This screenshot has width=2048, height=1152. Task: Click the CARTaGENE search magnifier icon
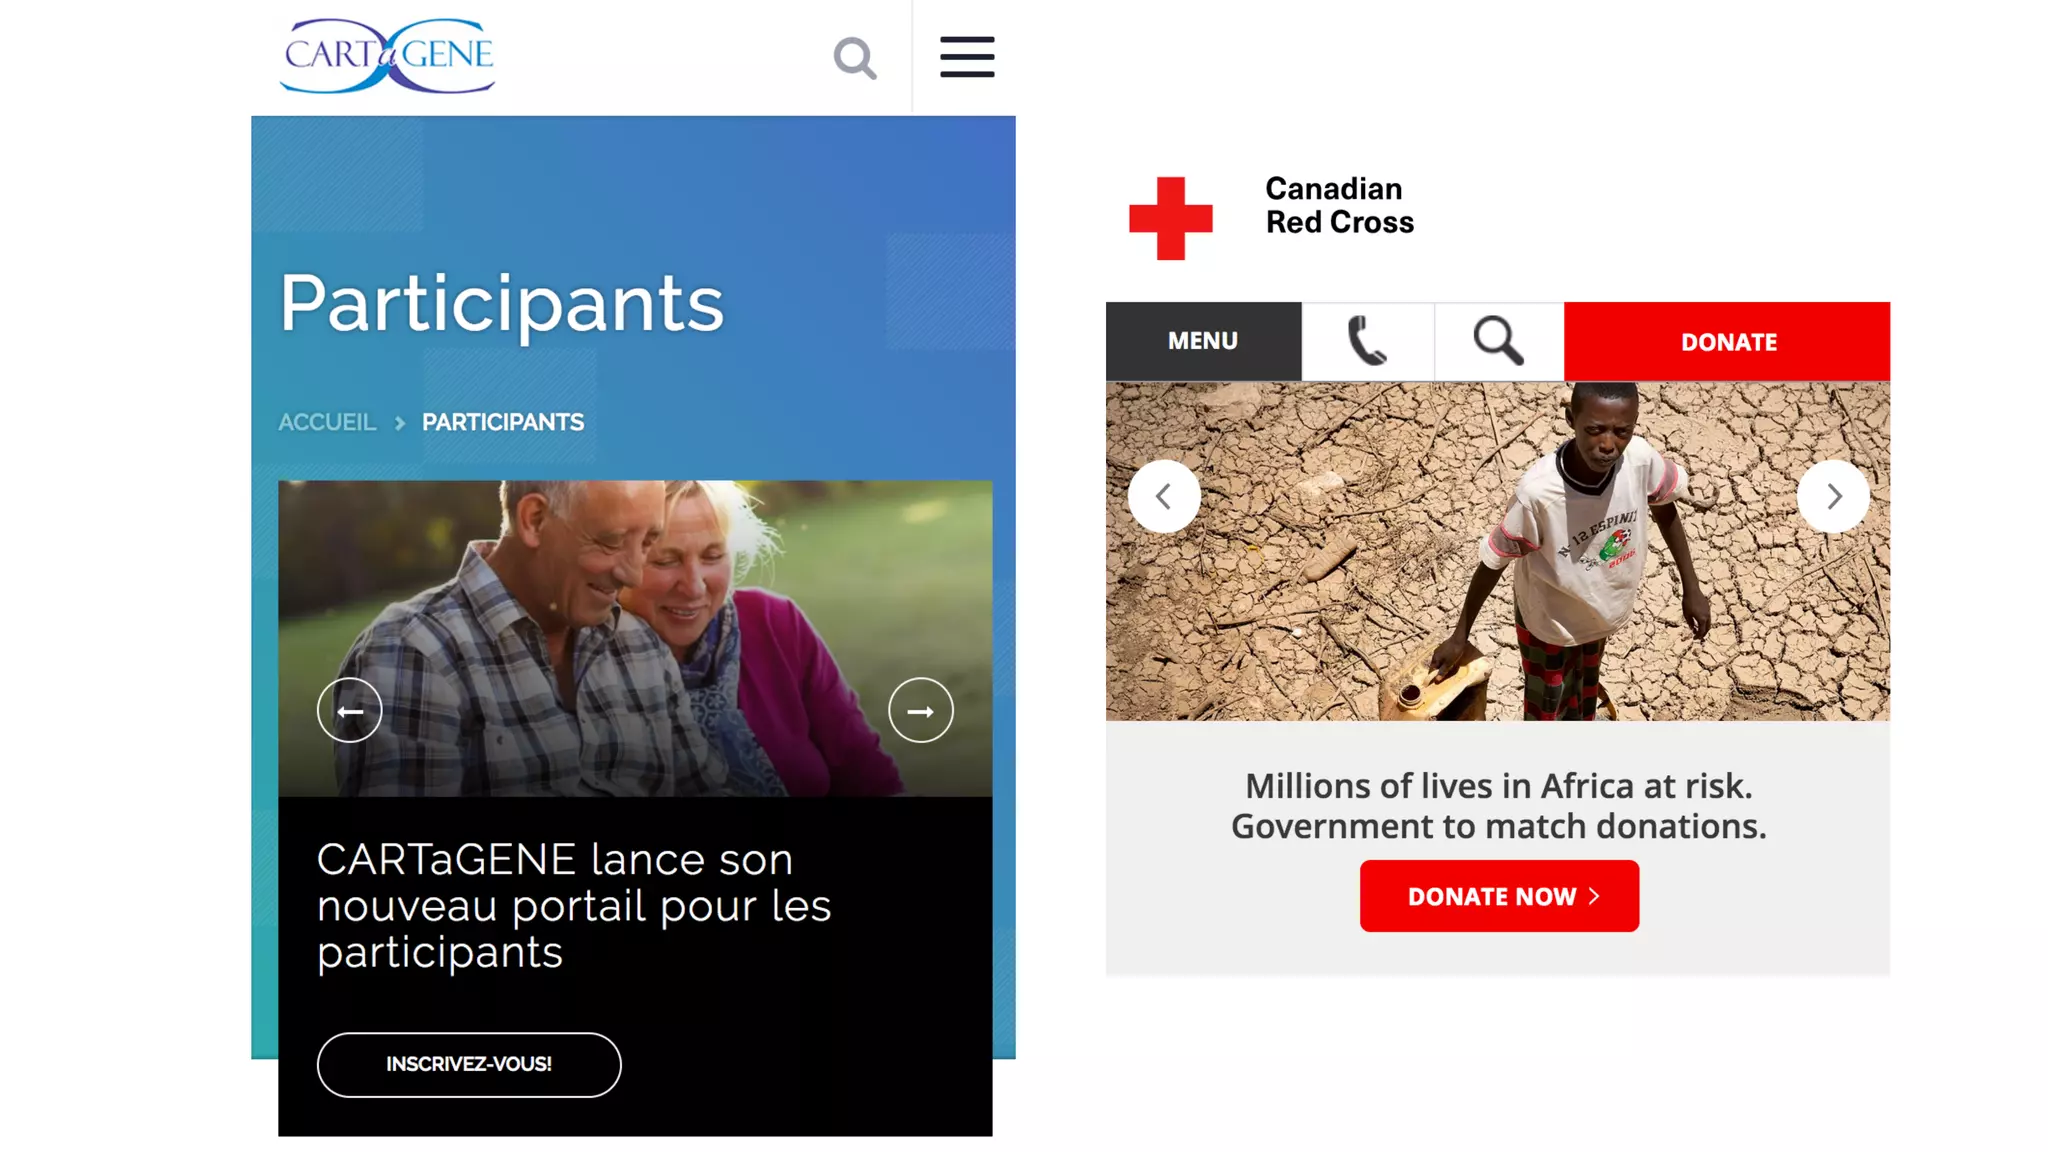[855, 58]
